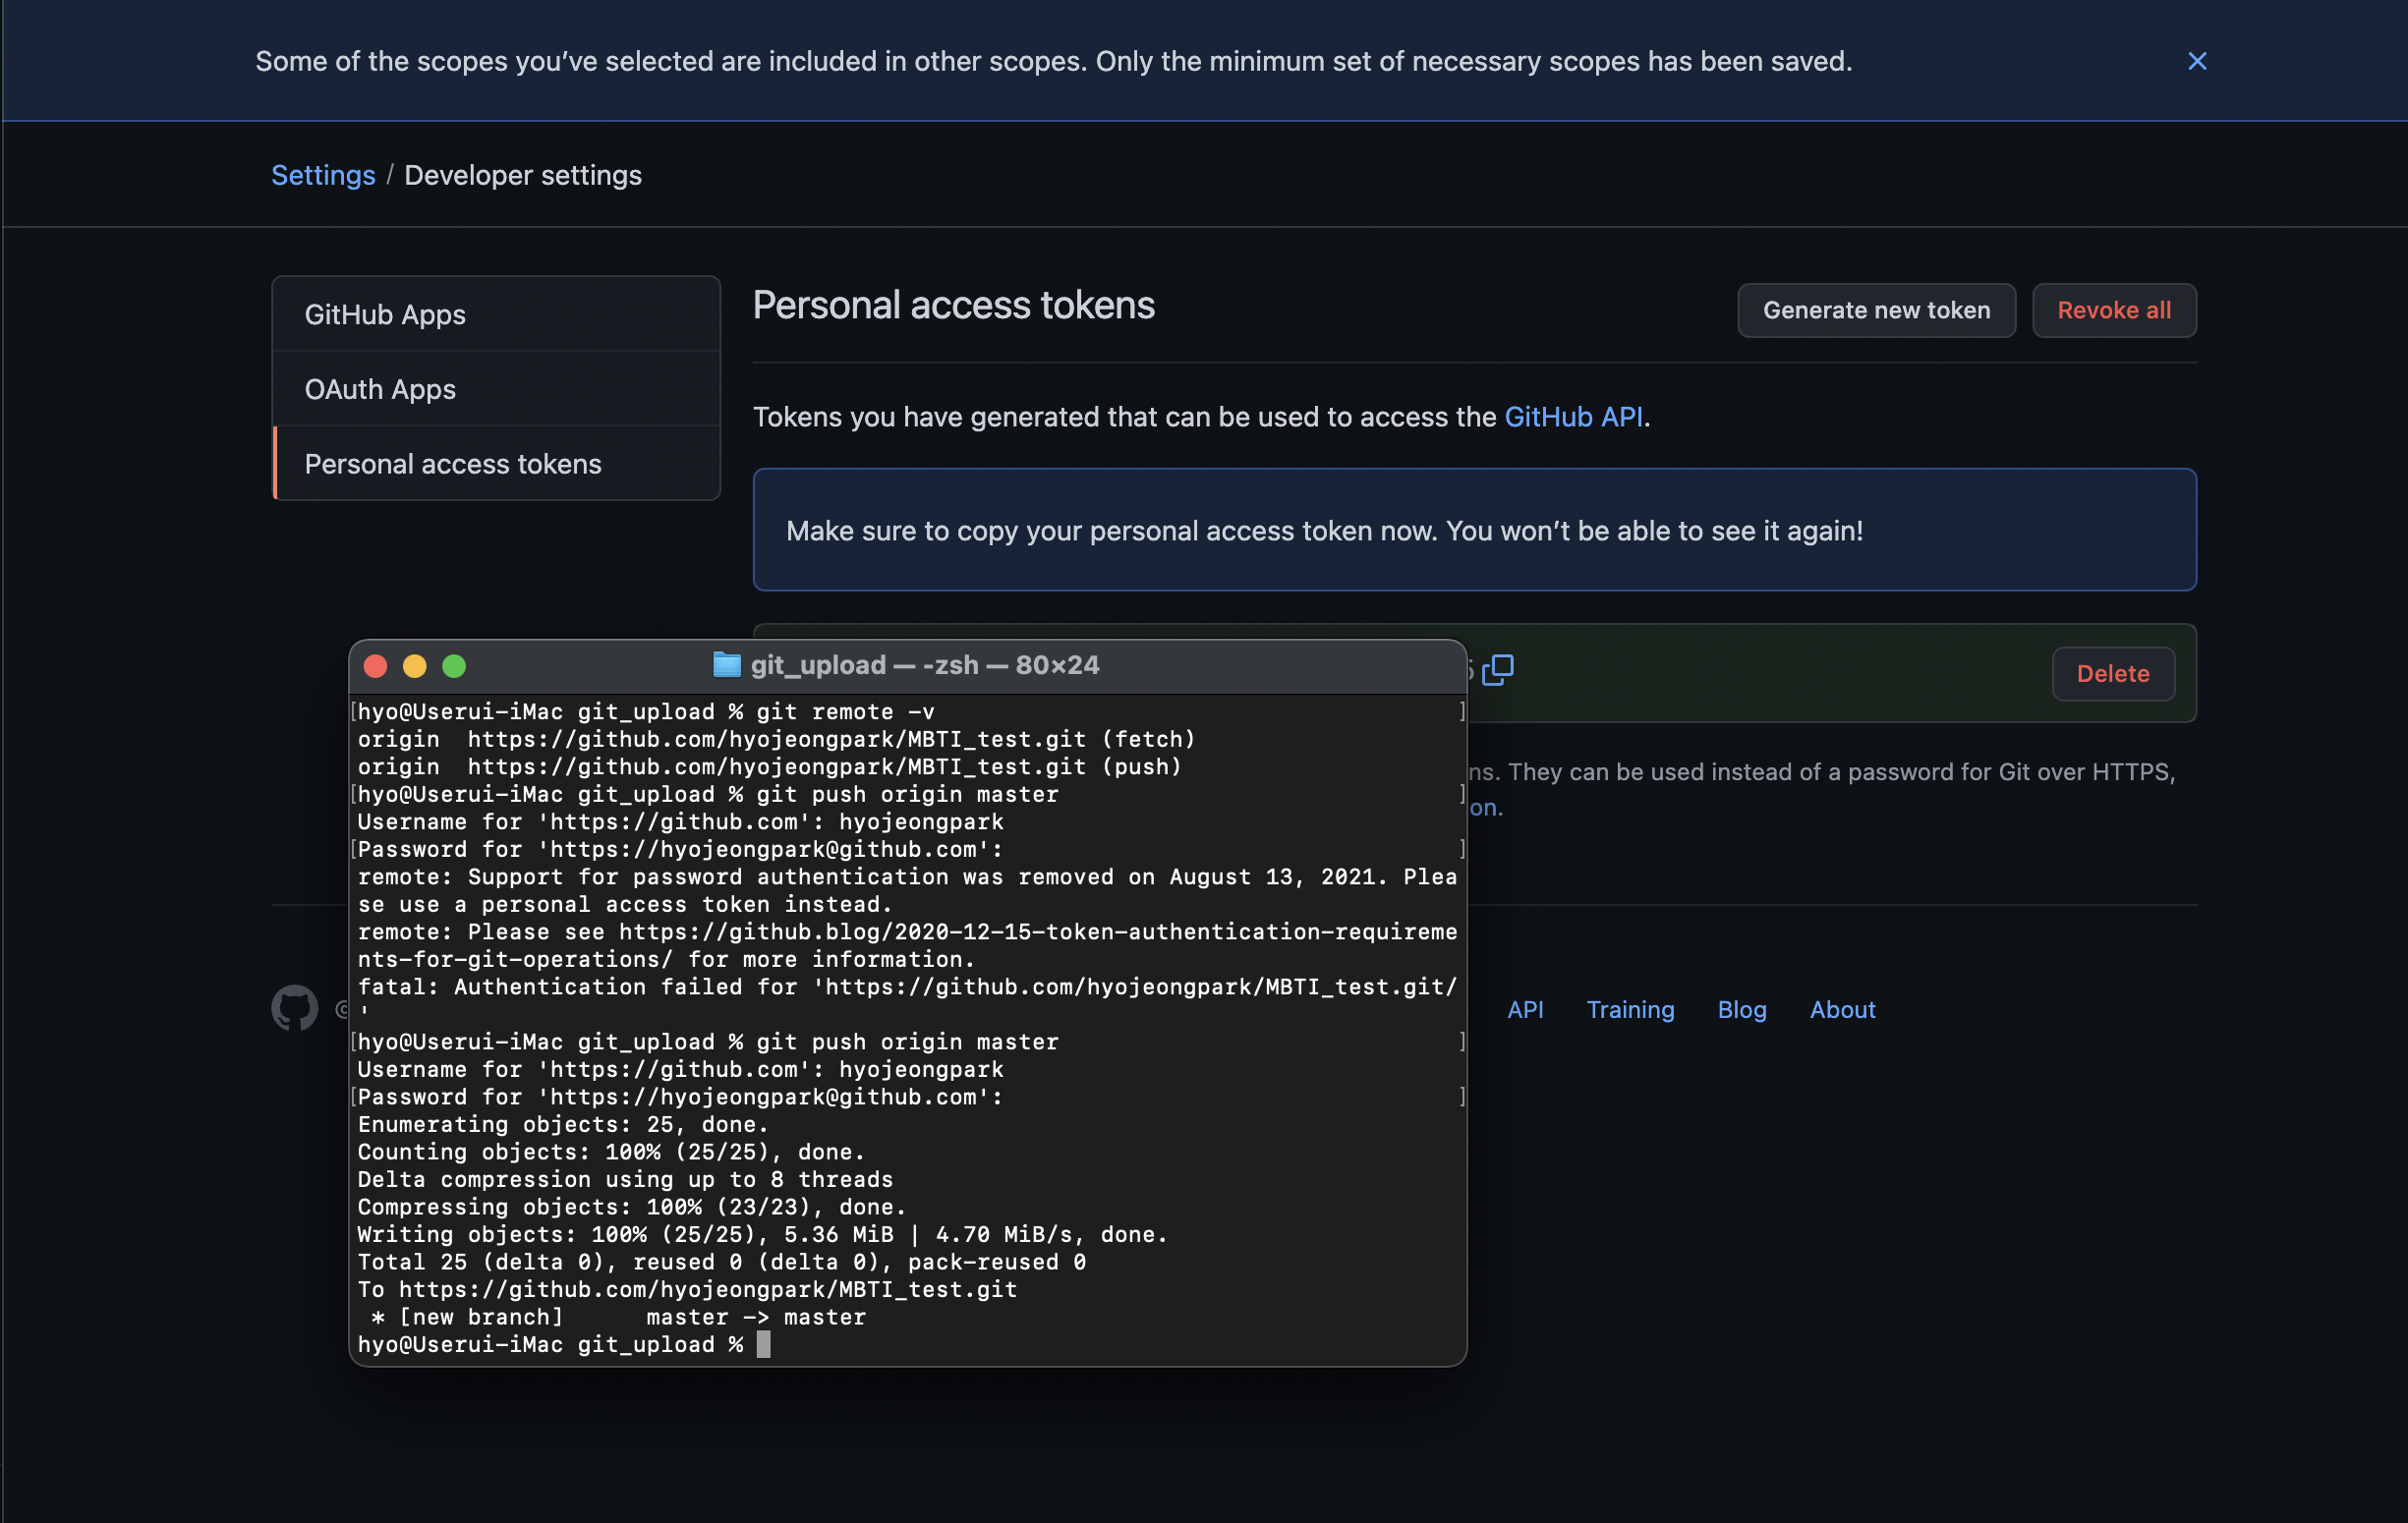Screen dimensions: 2408x1523
Task: Click the GitHub Octocat footer logo
Action: [x=294, y=1007]
